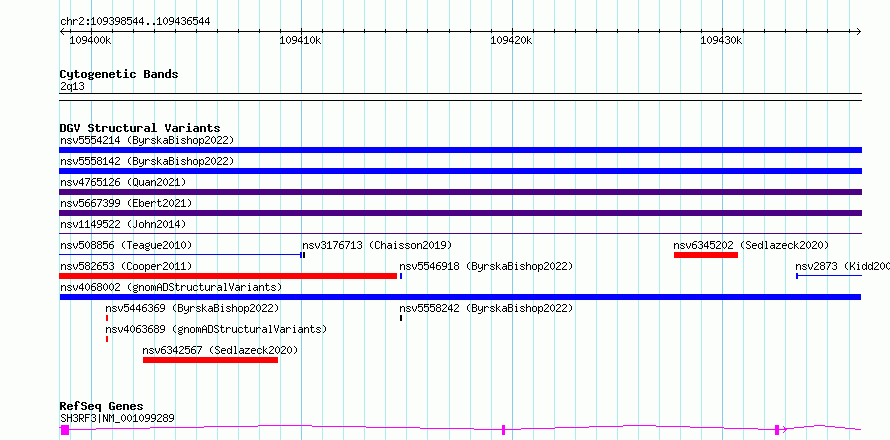Select the first magenta exon block of SH3RF3
This screenshot has width=890, height=440.
[65, 430]
